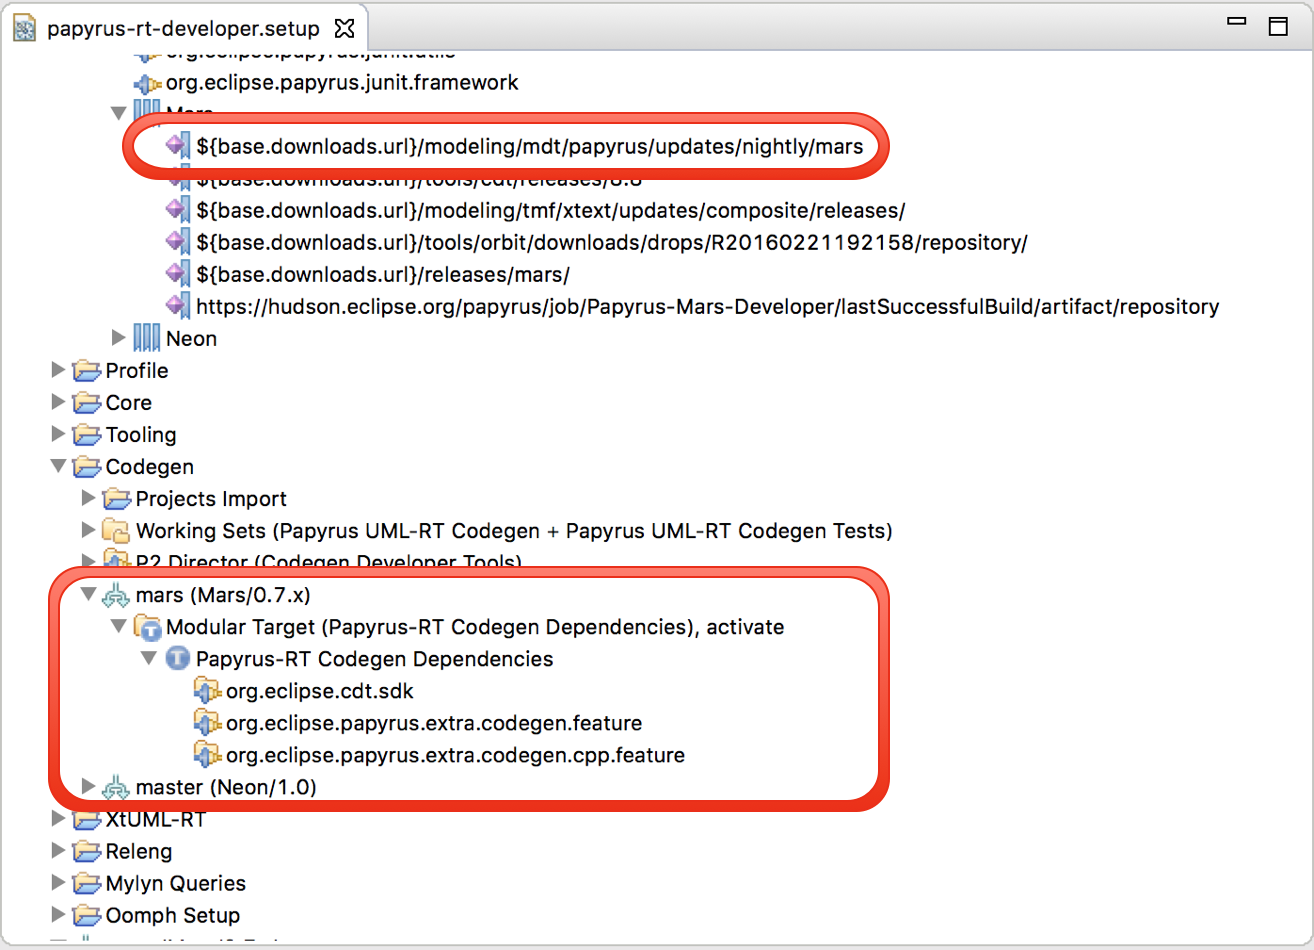Viewport: 1314px width, 950px height.
Task: Click the Modular Target task icon
Action: 148,628
